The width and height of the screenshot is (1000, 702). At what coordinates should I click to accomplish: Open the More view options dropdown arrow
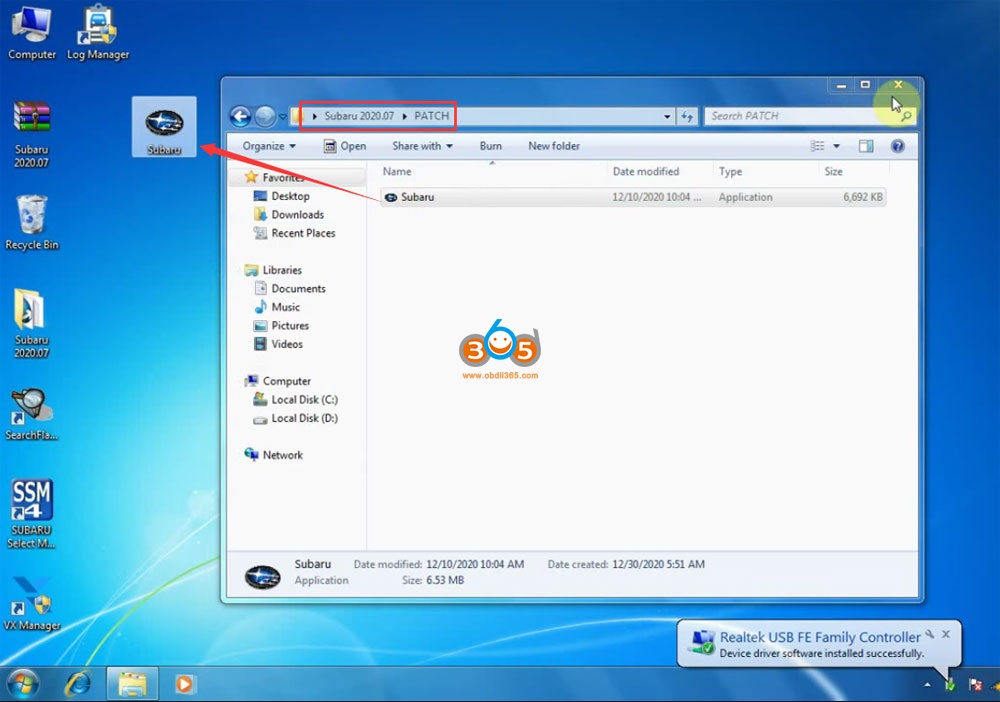[837, 146]
